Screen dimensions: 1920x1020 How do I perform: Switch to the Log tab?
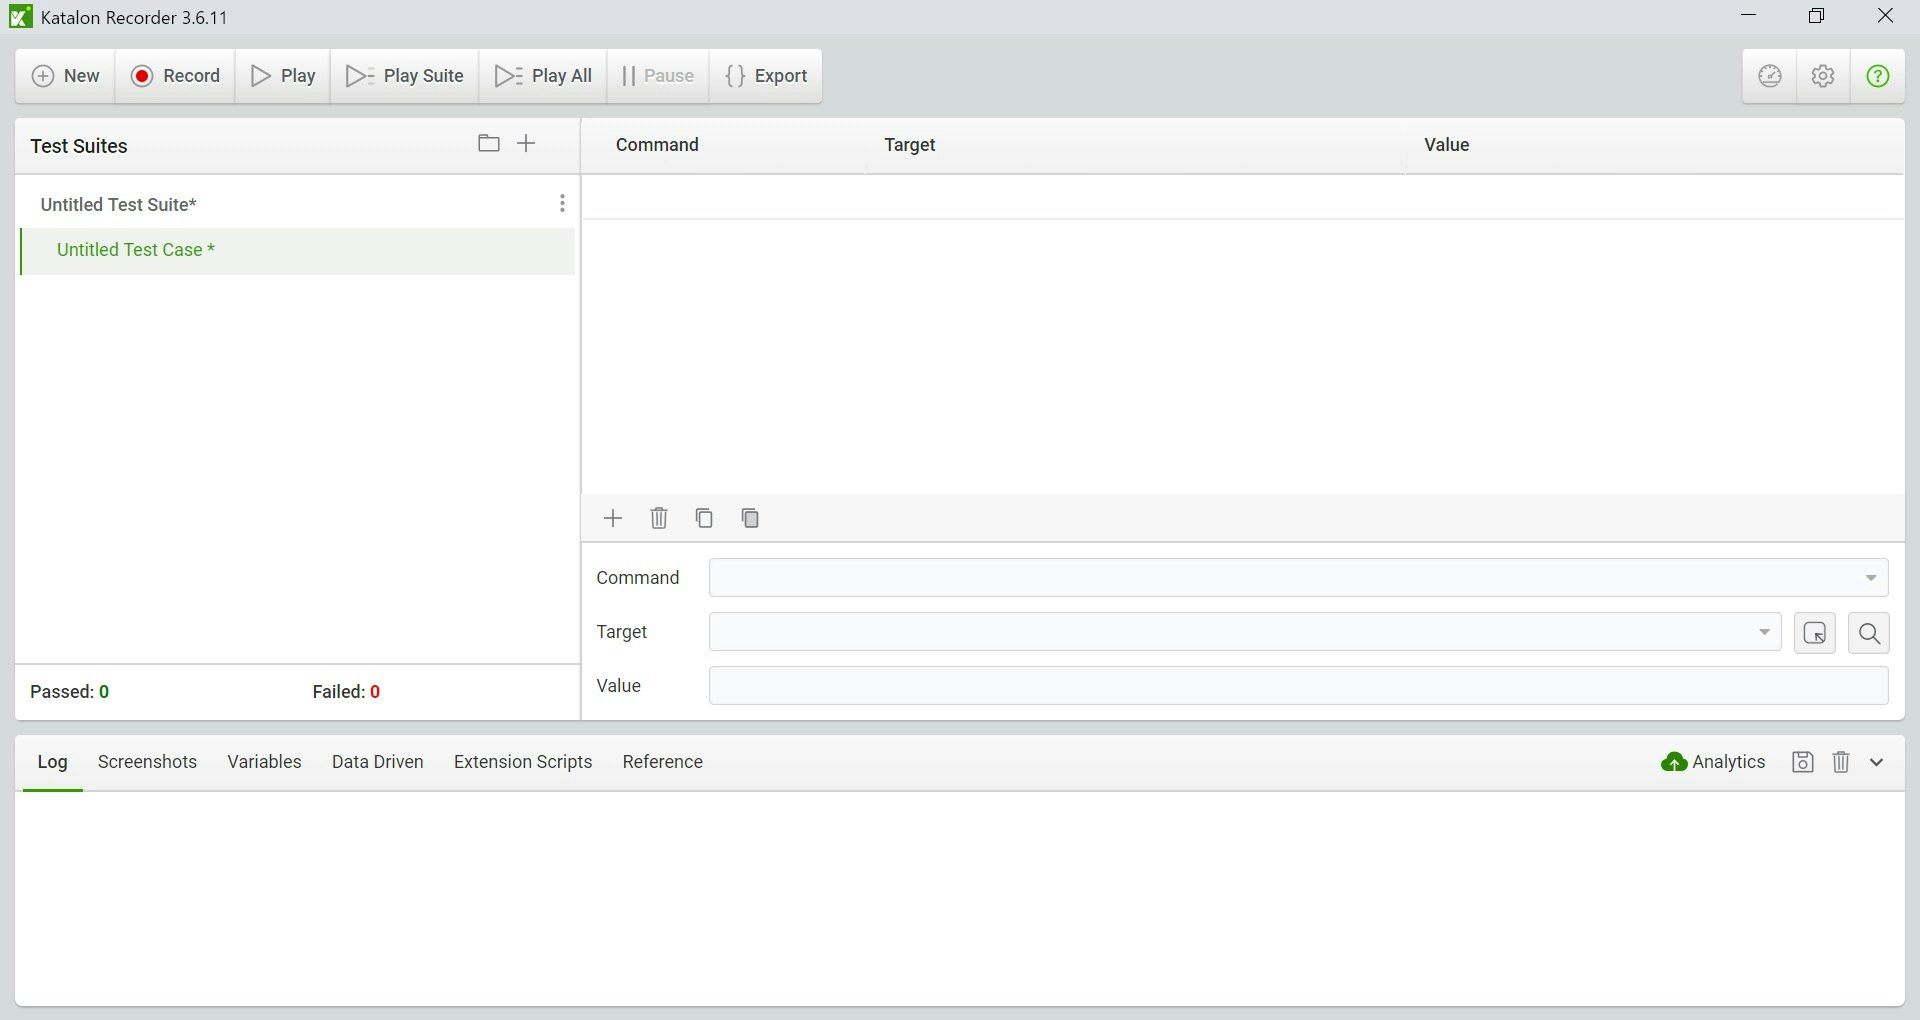click(52, 762)
